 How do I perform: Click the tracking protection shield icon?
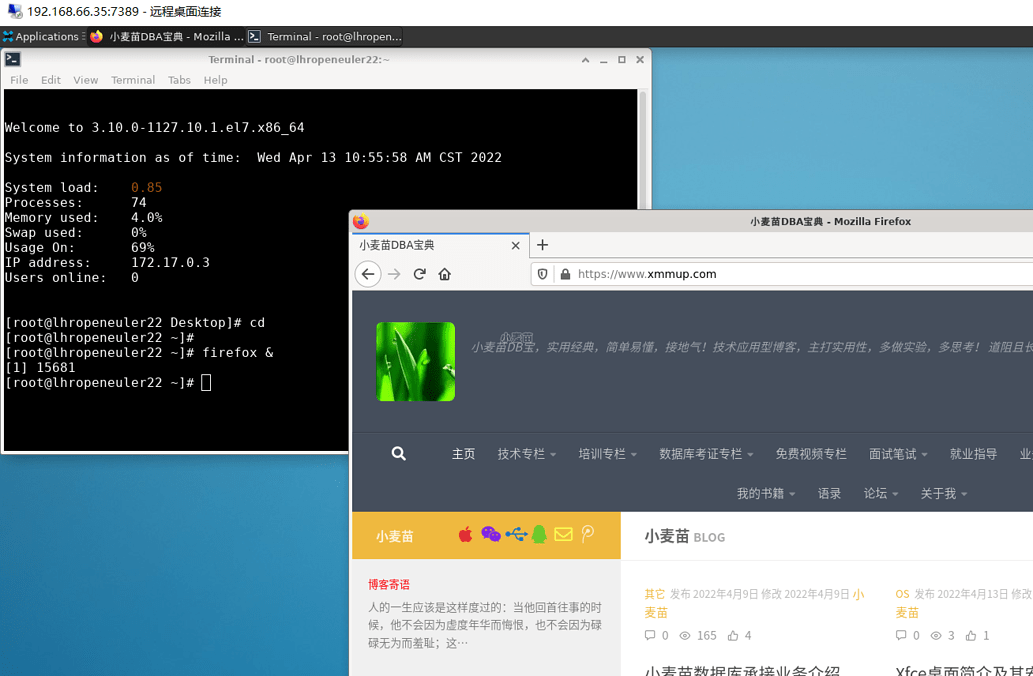point(543,274)
